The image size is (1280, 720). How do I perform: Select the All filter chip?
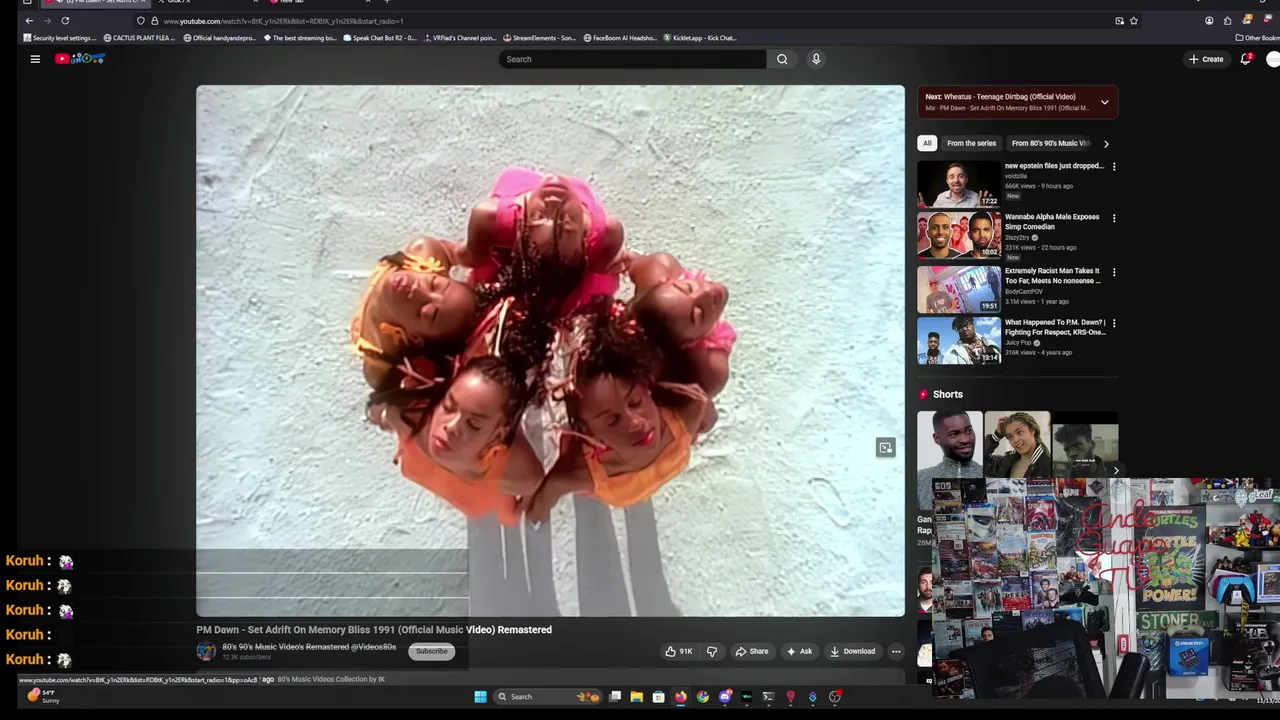927,143
